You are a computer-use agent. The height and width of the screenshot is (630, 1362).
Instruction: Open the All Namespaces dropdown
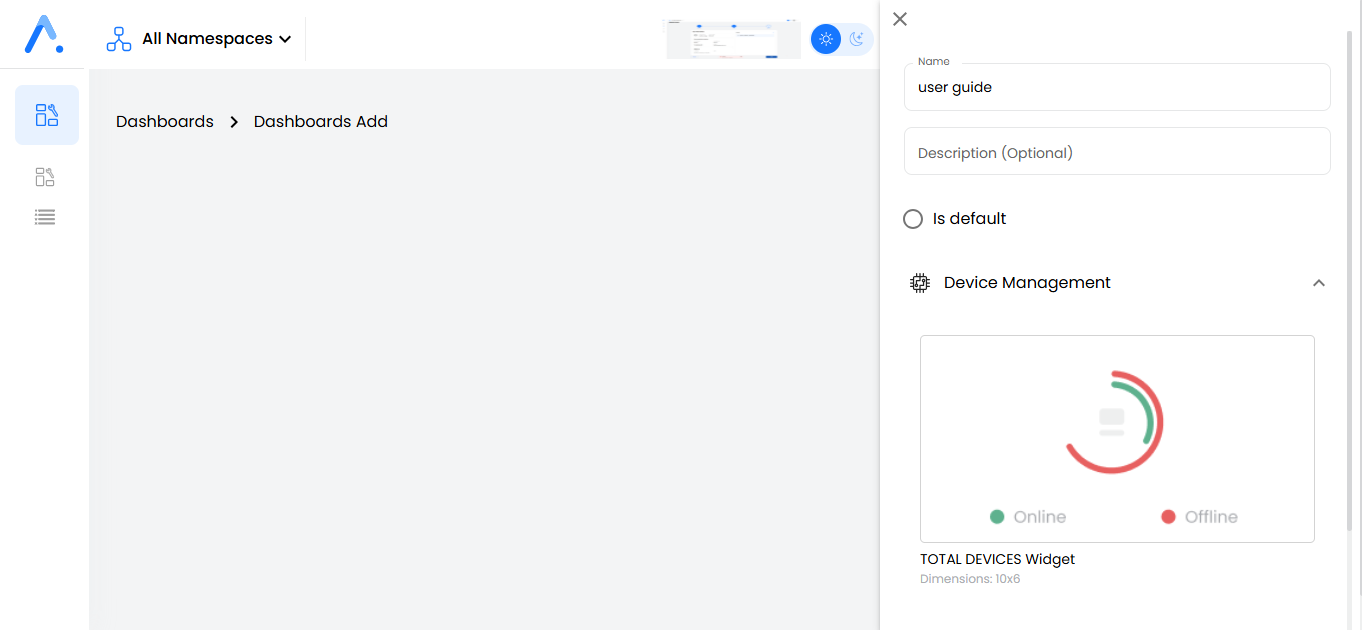pyautogui.click(x=206, y=38)
